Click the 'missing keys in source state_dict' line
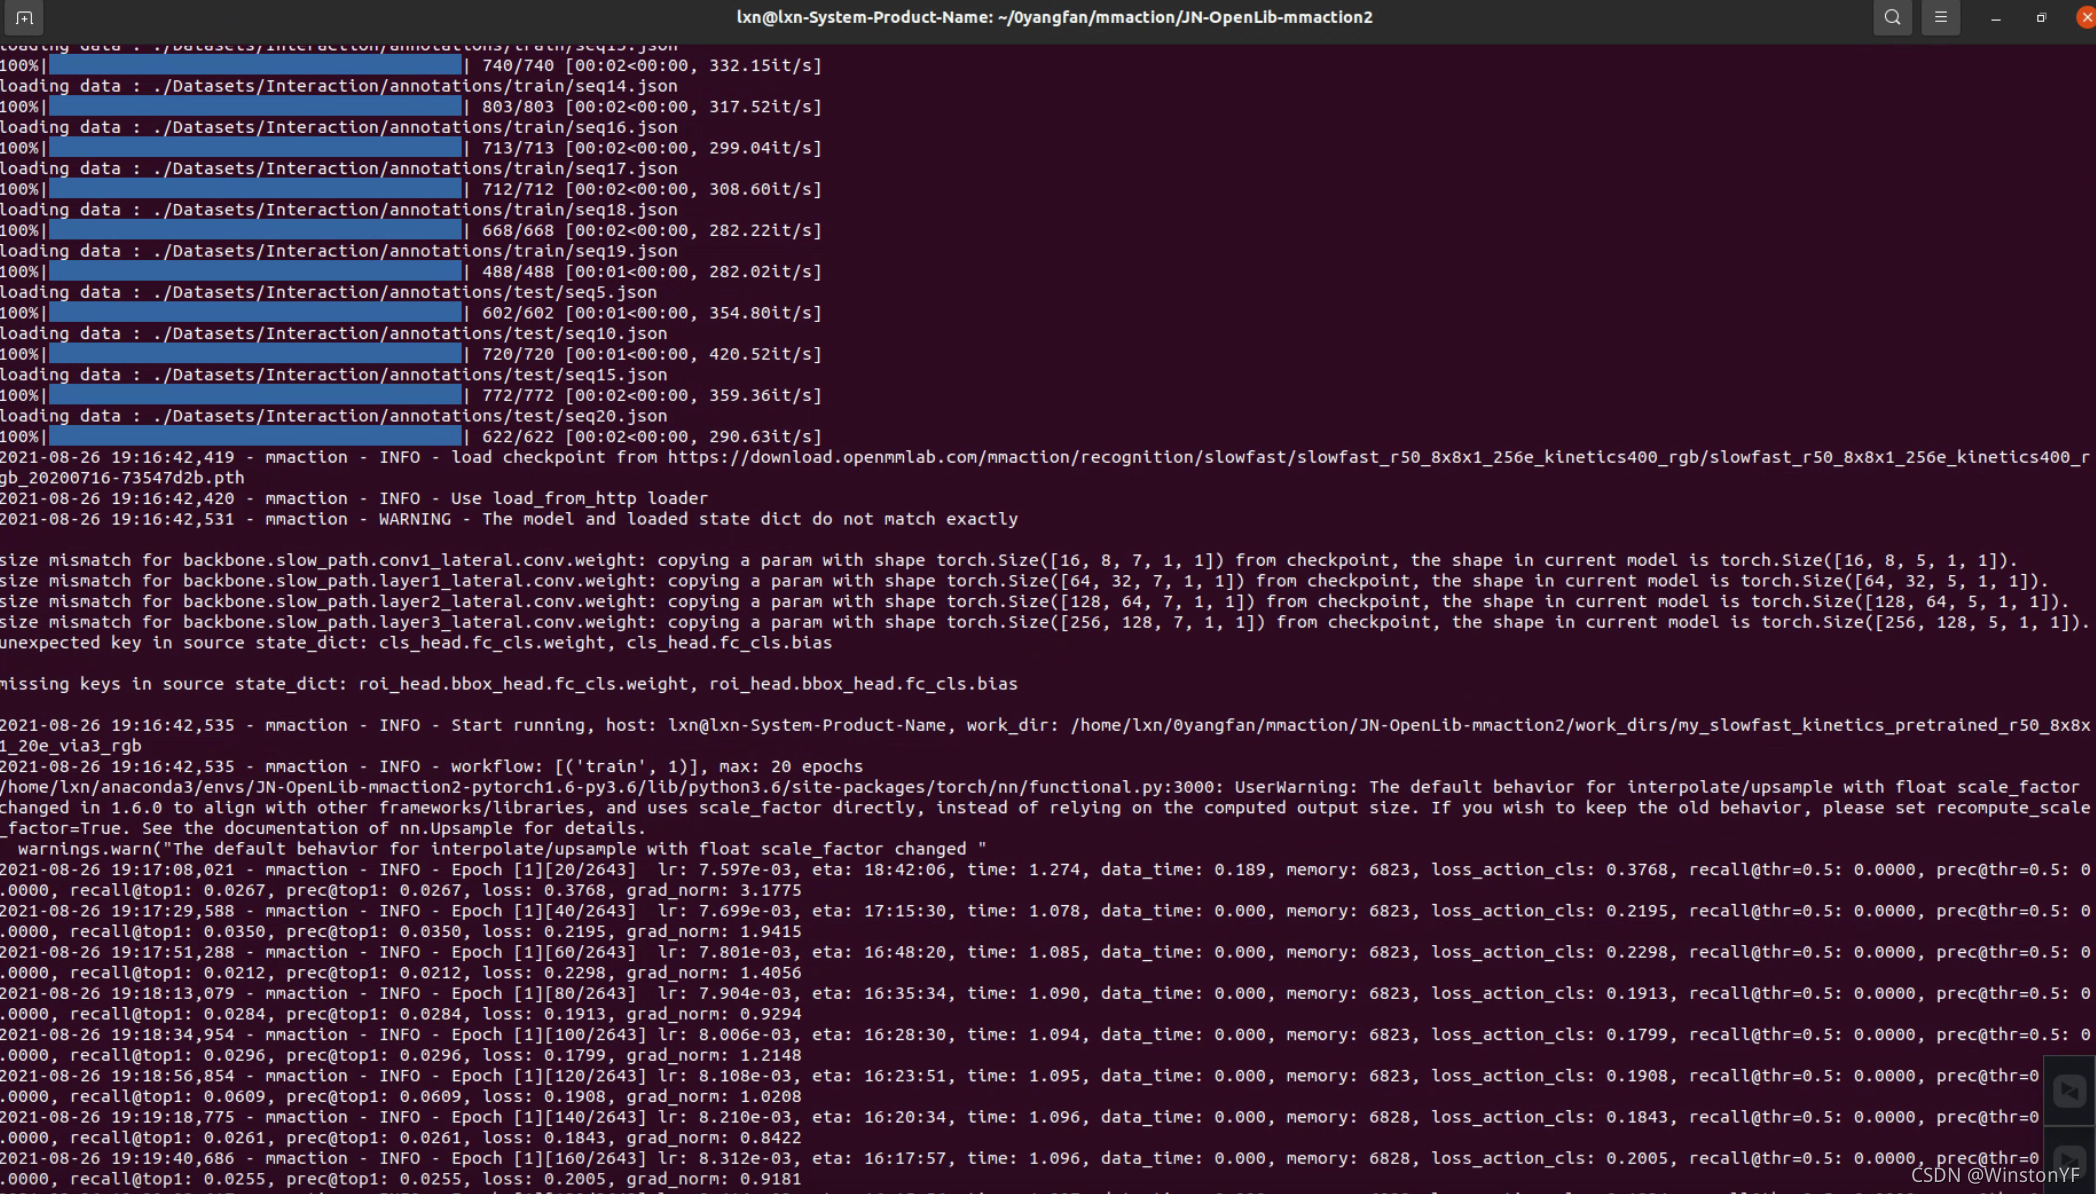 (509, 684)
